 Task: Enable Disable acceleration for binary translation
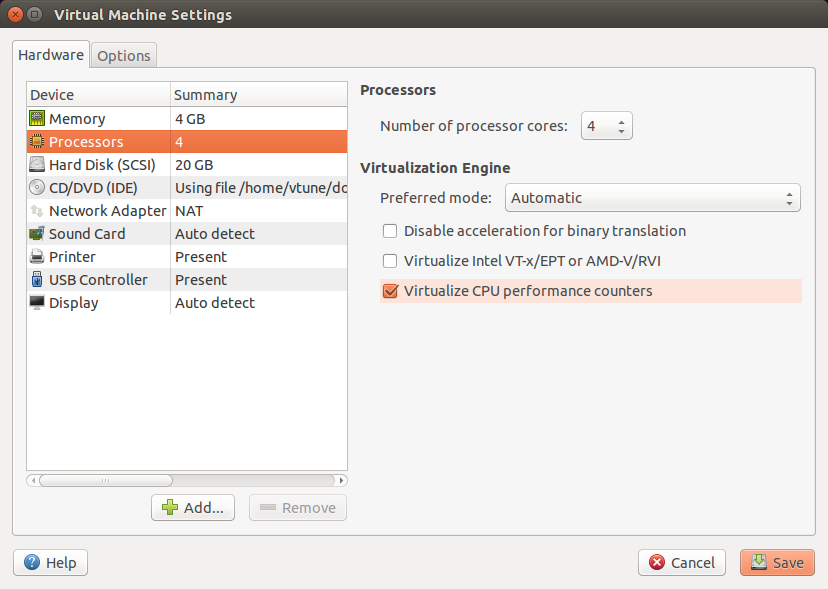pyautogui.click(x=390, y=231)
